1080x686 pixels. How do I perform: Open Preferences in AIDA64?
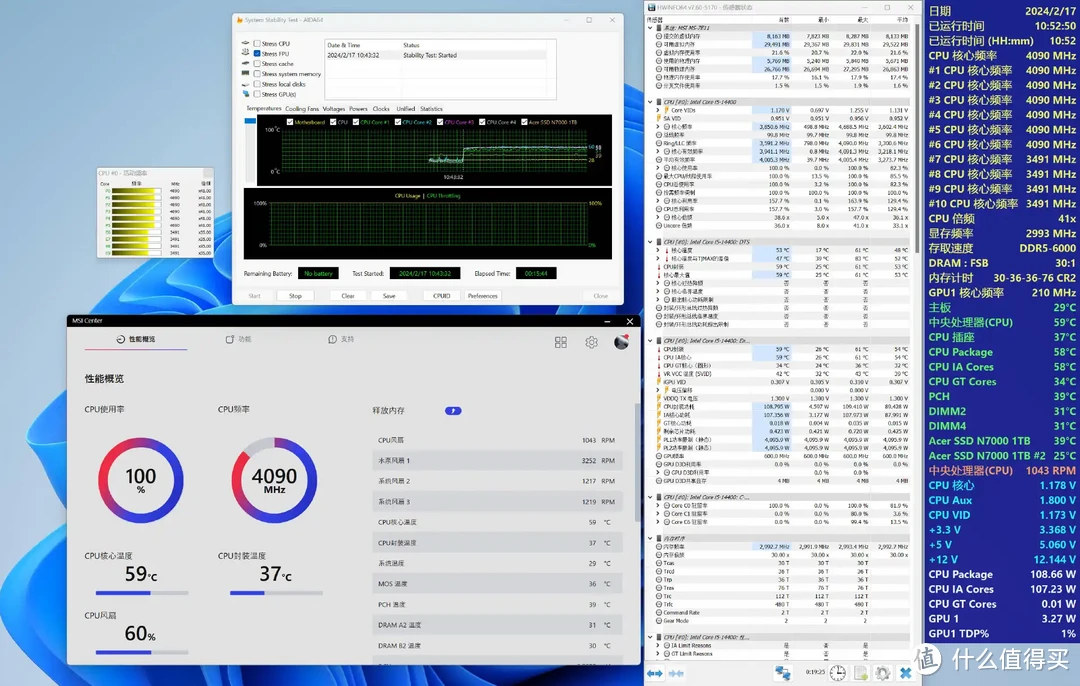(483, 295)
